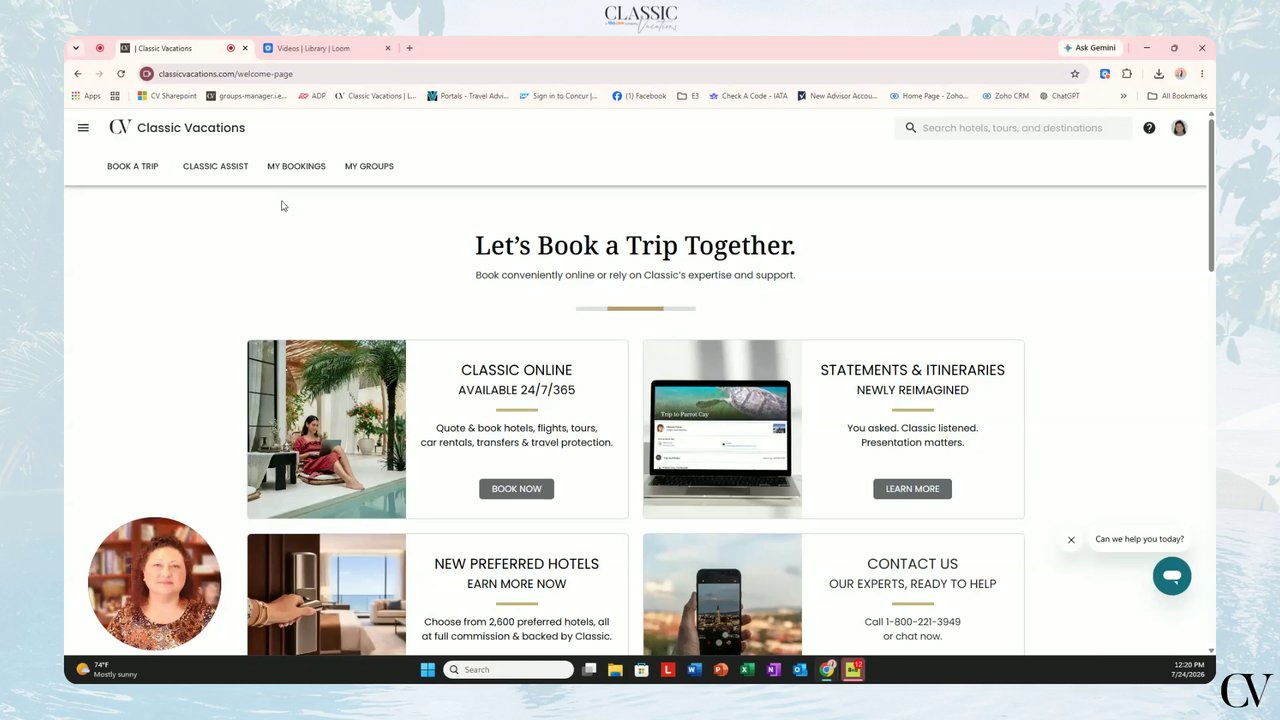Open File Explorer from the taskbar

(x=615, y=670)
